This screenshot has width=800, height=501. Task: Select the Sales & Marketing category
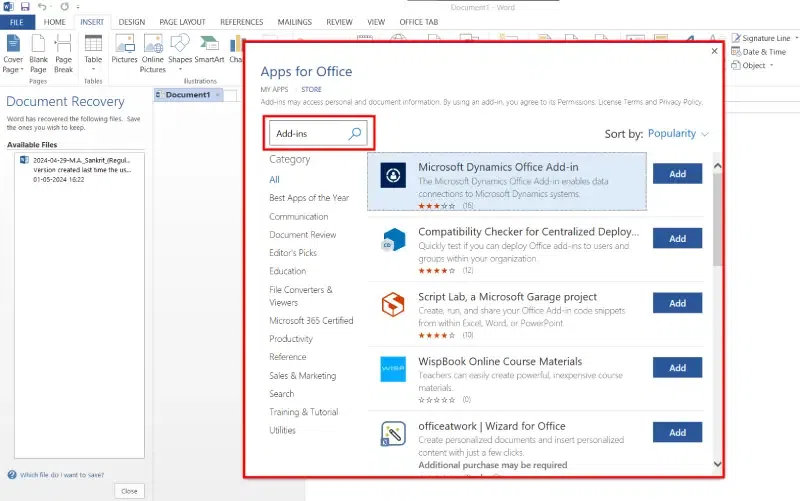click(x=303, y=375)
